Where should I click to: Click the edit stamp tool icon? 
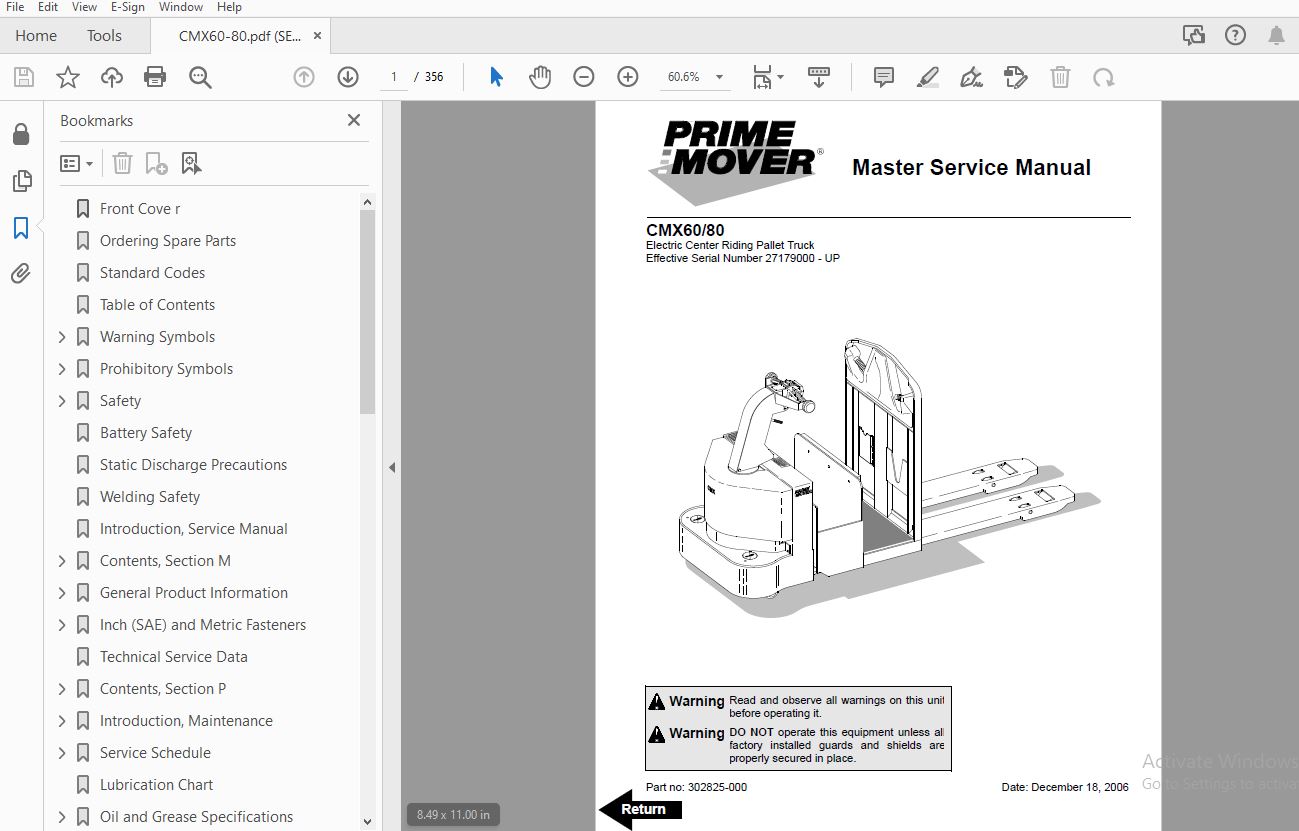[x=1015, y=77]
